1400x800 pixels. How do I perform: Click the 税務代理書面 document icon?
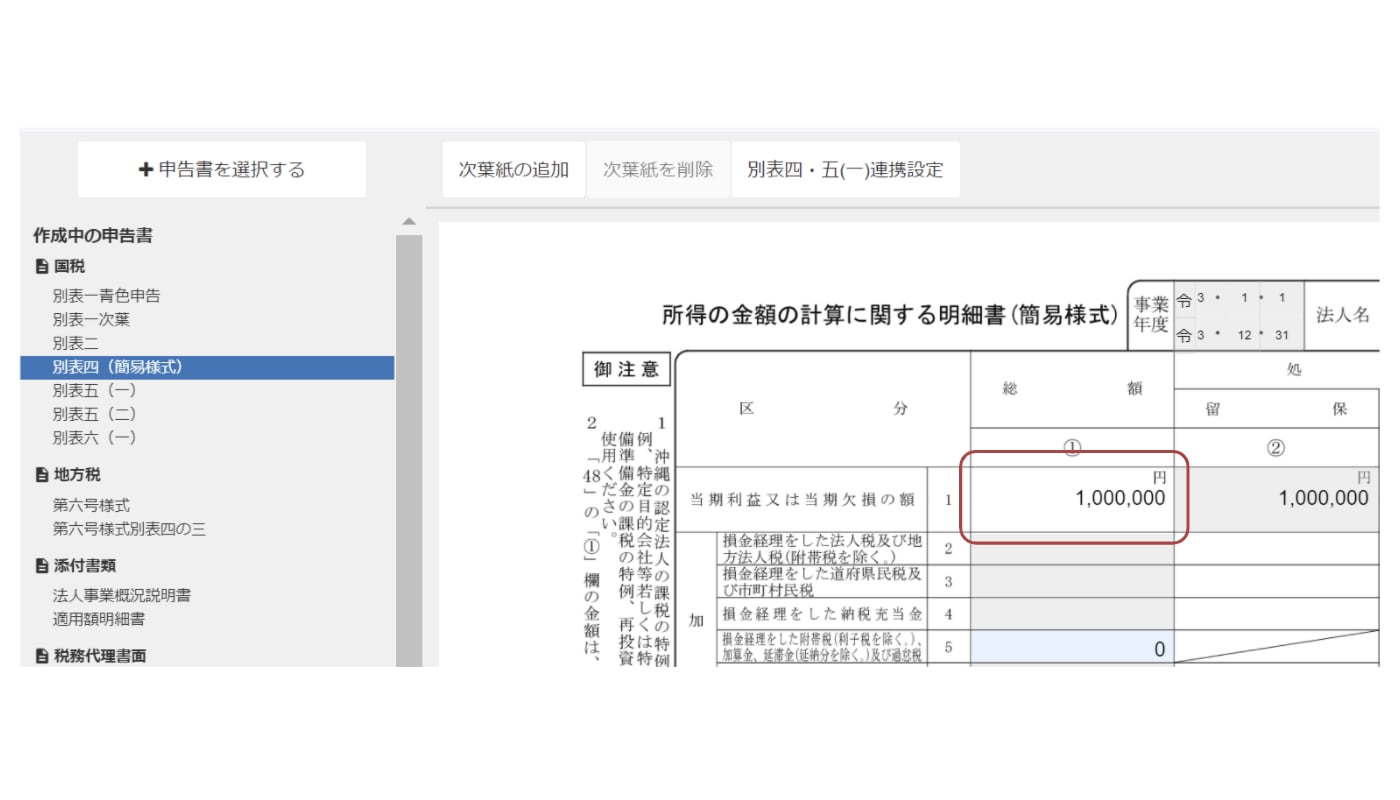coord(41,657)
